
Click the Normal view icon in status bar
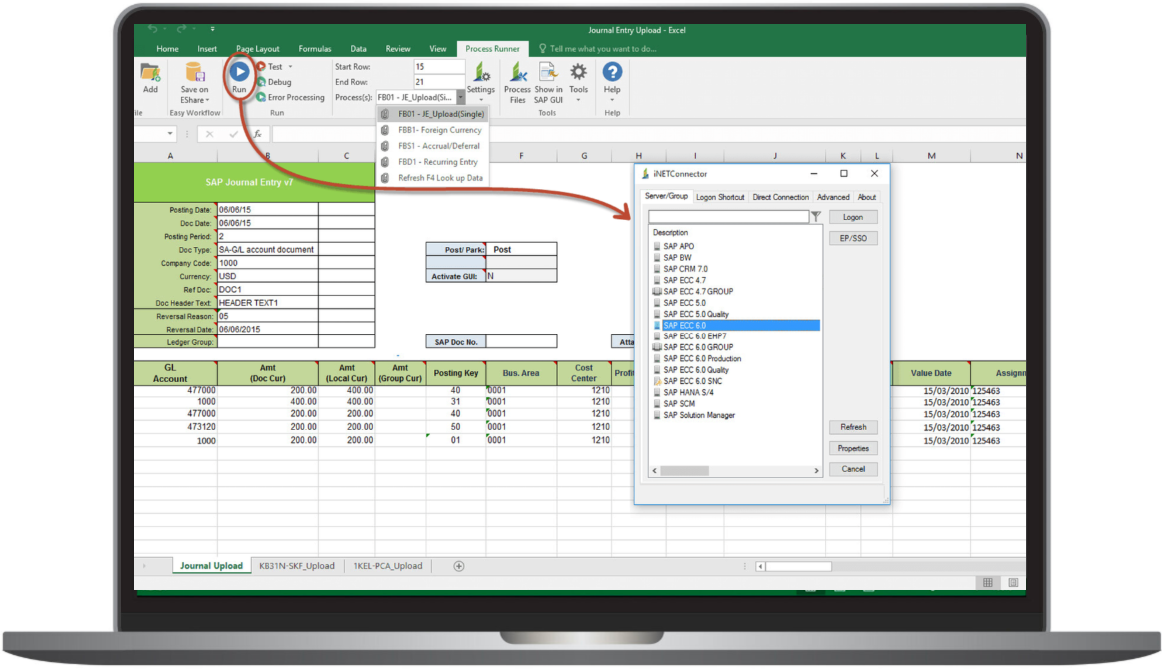click(988, 583)
